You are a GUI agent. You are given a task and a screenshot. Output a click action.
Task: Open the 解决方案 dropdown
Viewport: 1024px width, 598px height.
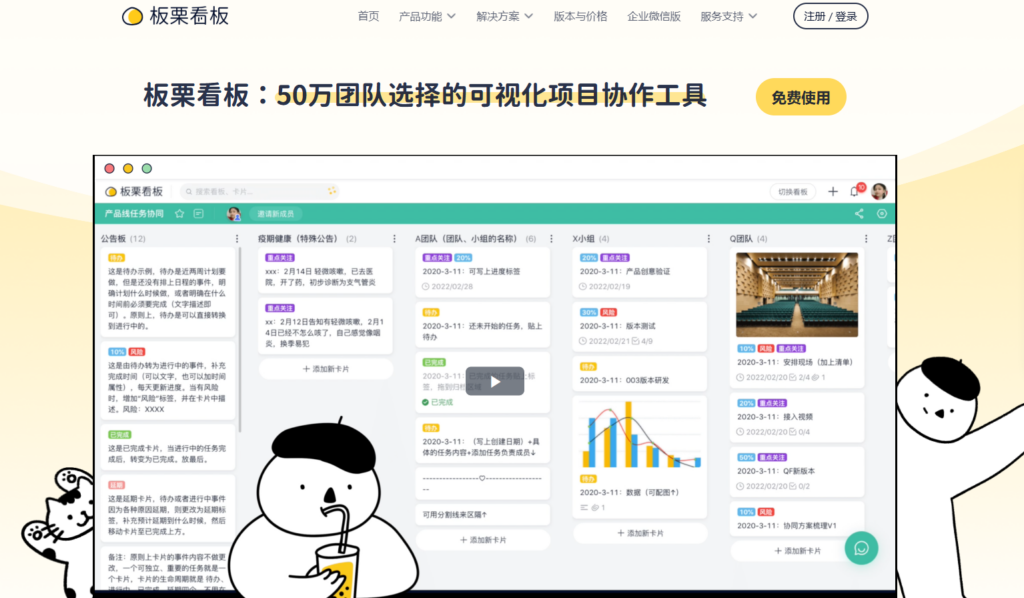point(498,16)
